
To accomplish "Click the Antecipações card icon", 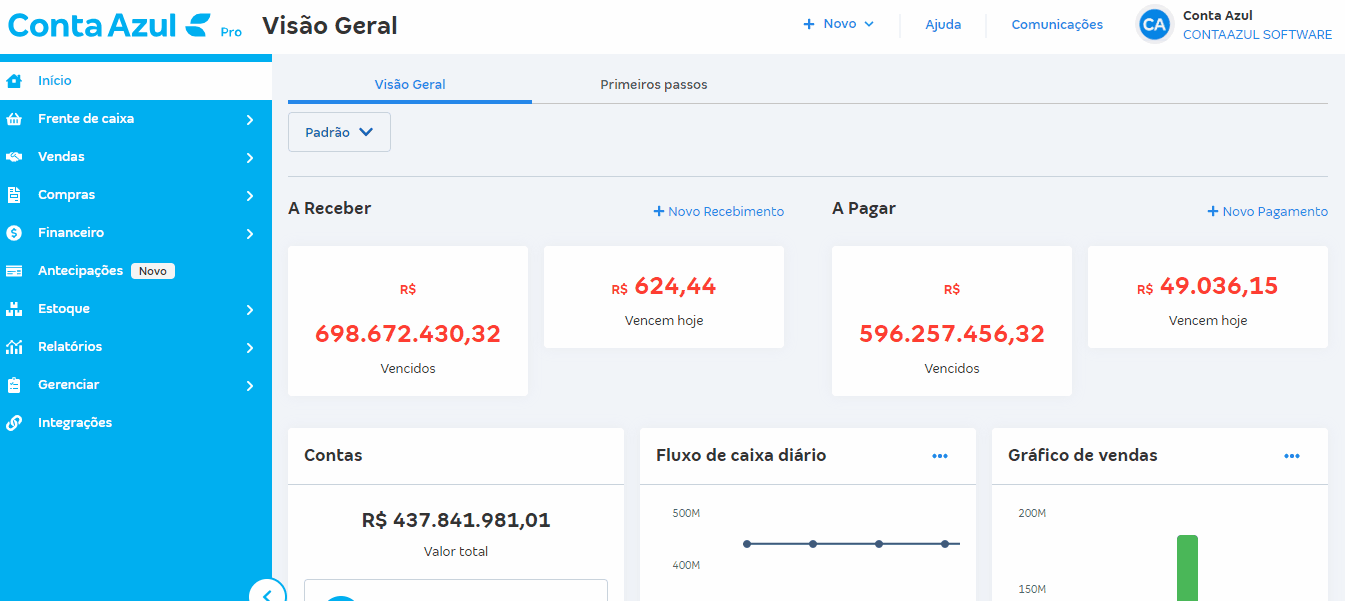I will click(14, 271).
